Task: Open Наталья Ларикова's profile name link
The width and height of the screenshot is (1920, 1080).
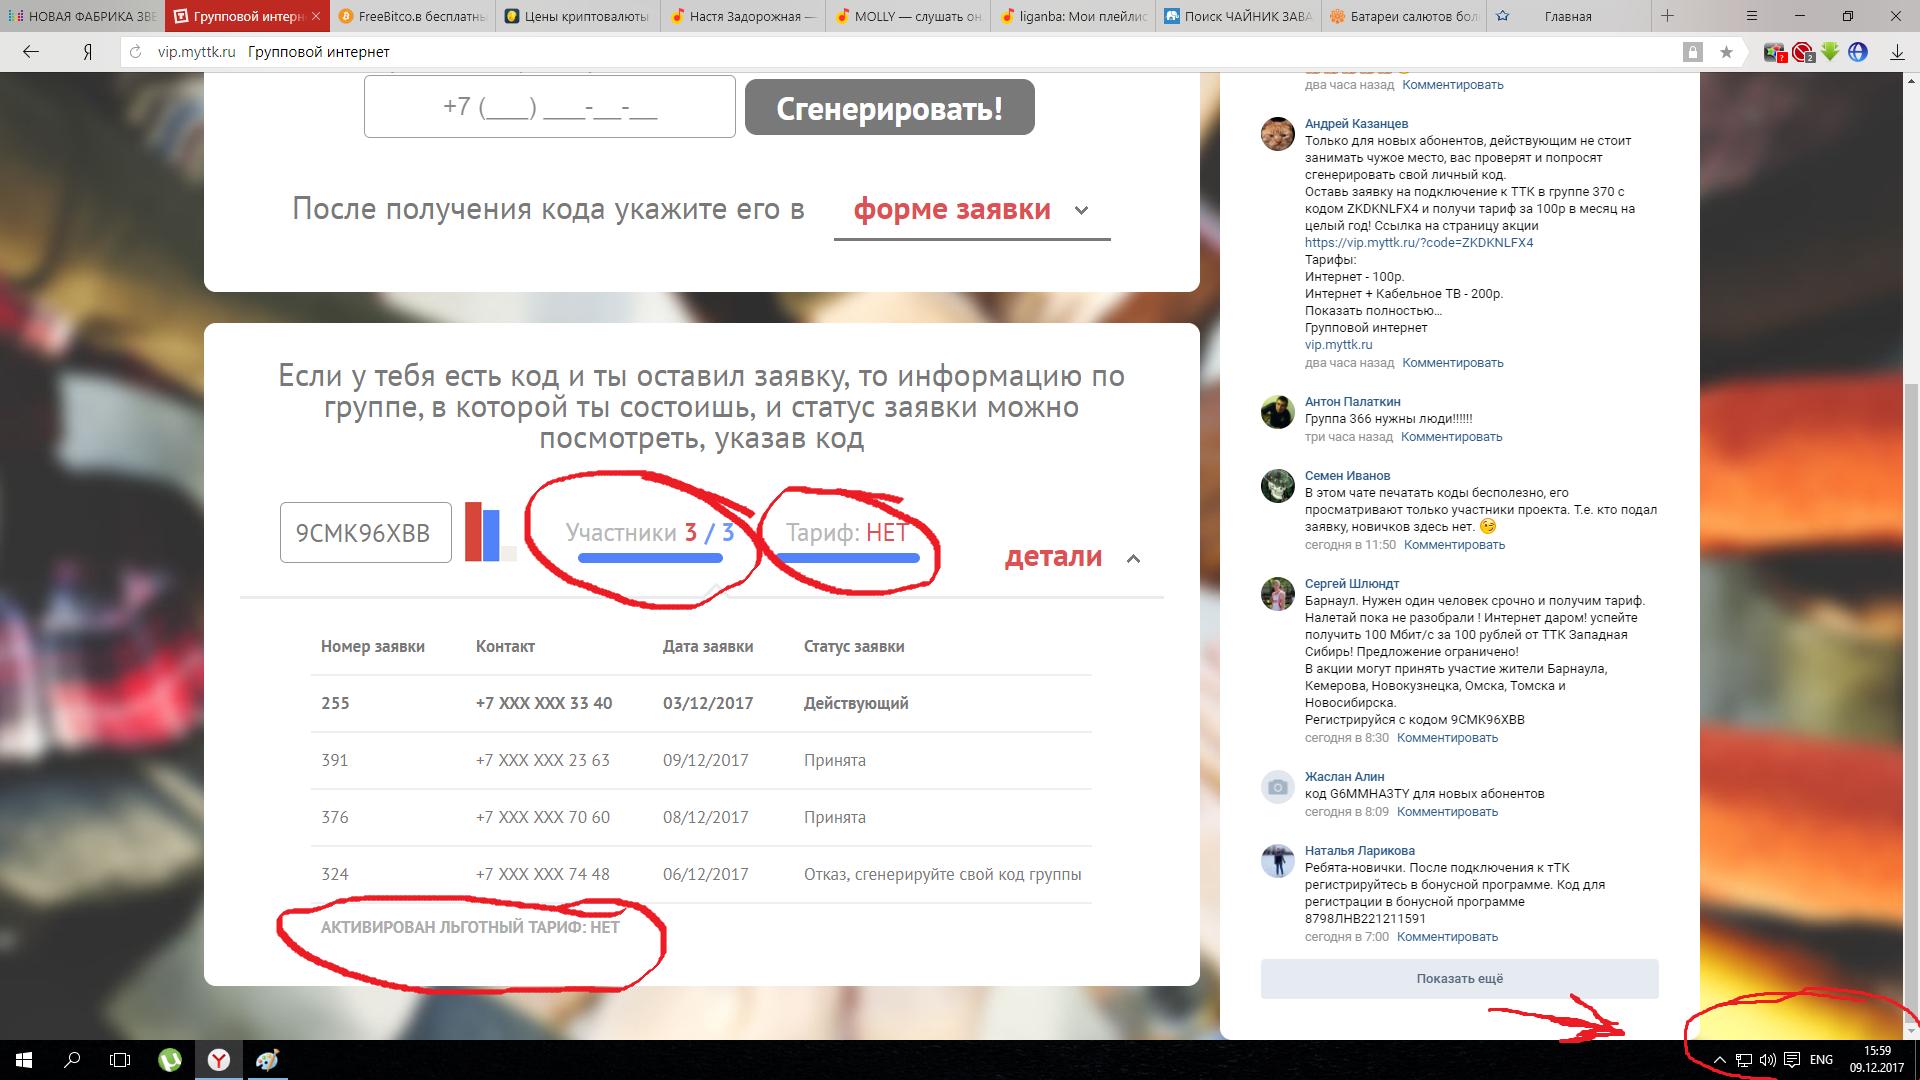Action: pyautogui.click(x=1359, y=851)
